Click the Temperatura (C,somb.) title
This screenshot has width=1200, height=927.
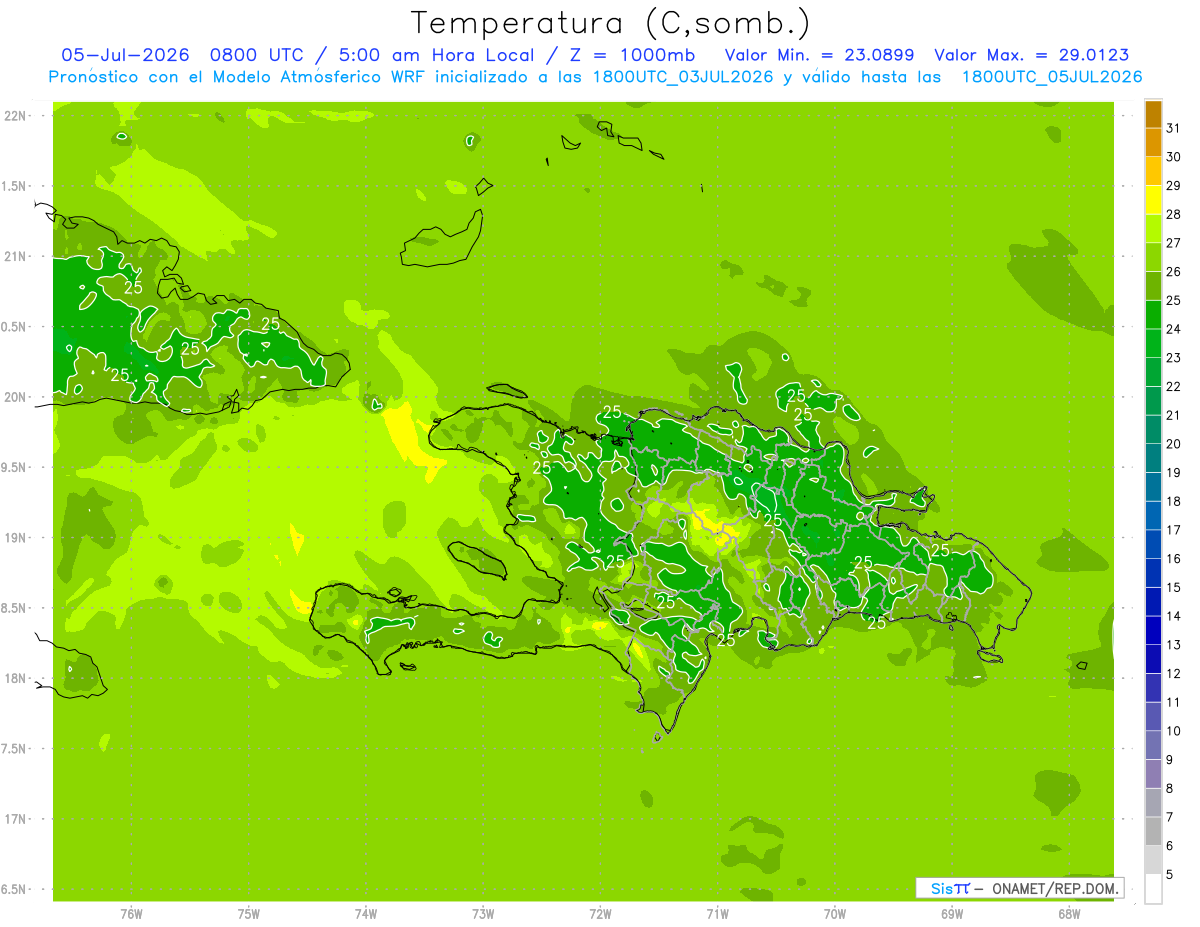tap(611, 22)
